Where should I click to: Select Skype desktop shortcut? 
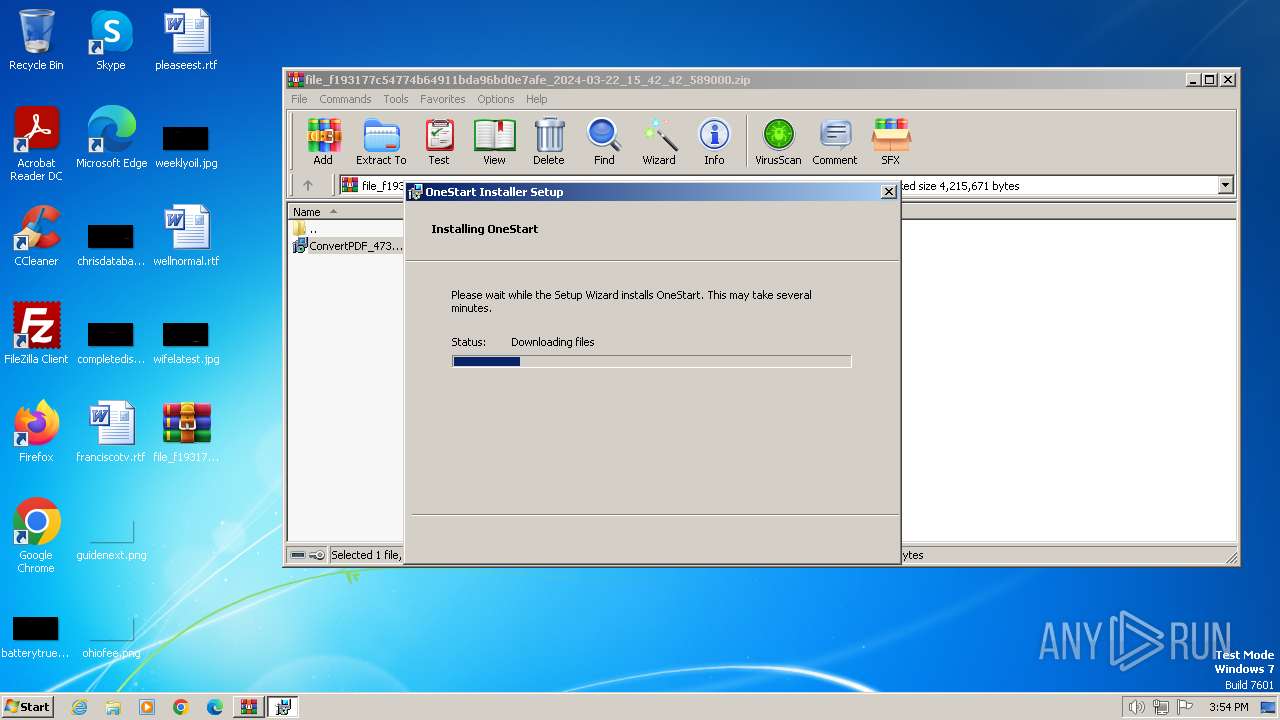coord(110,40)
